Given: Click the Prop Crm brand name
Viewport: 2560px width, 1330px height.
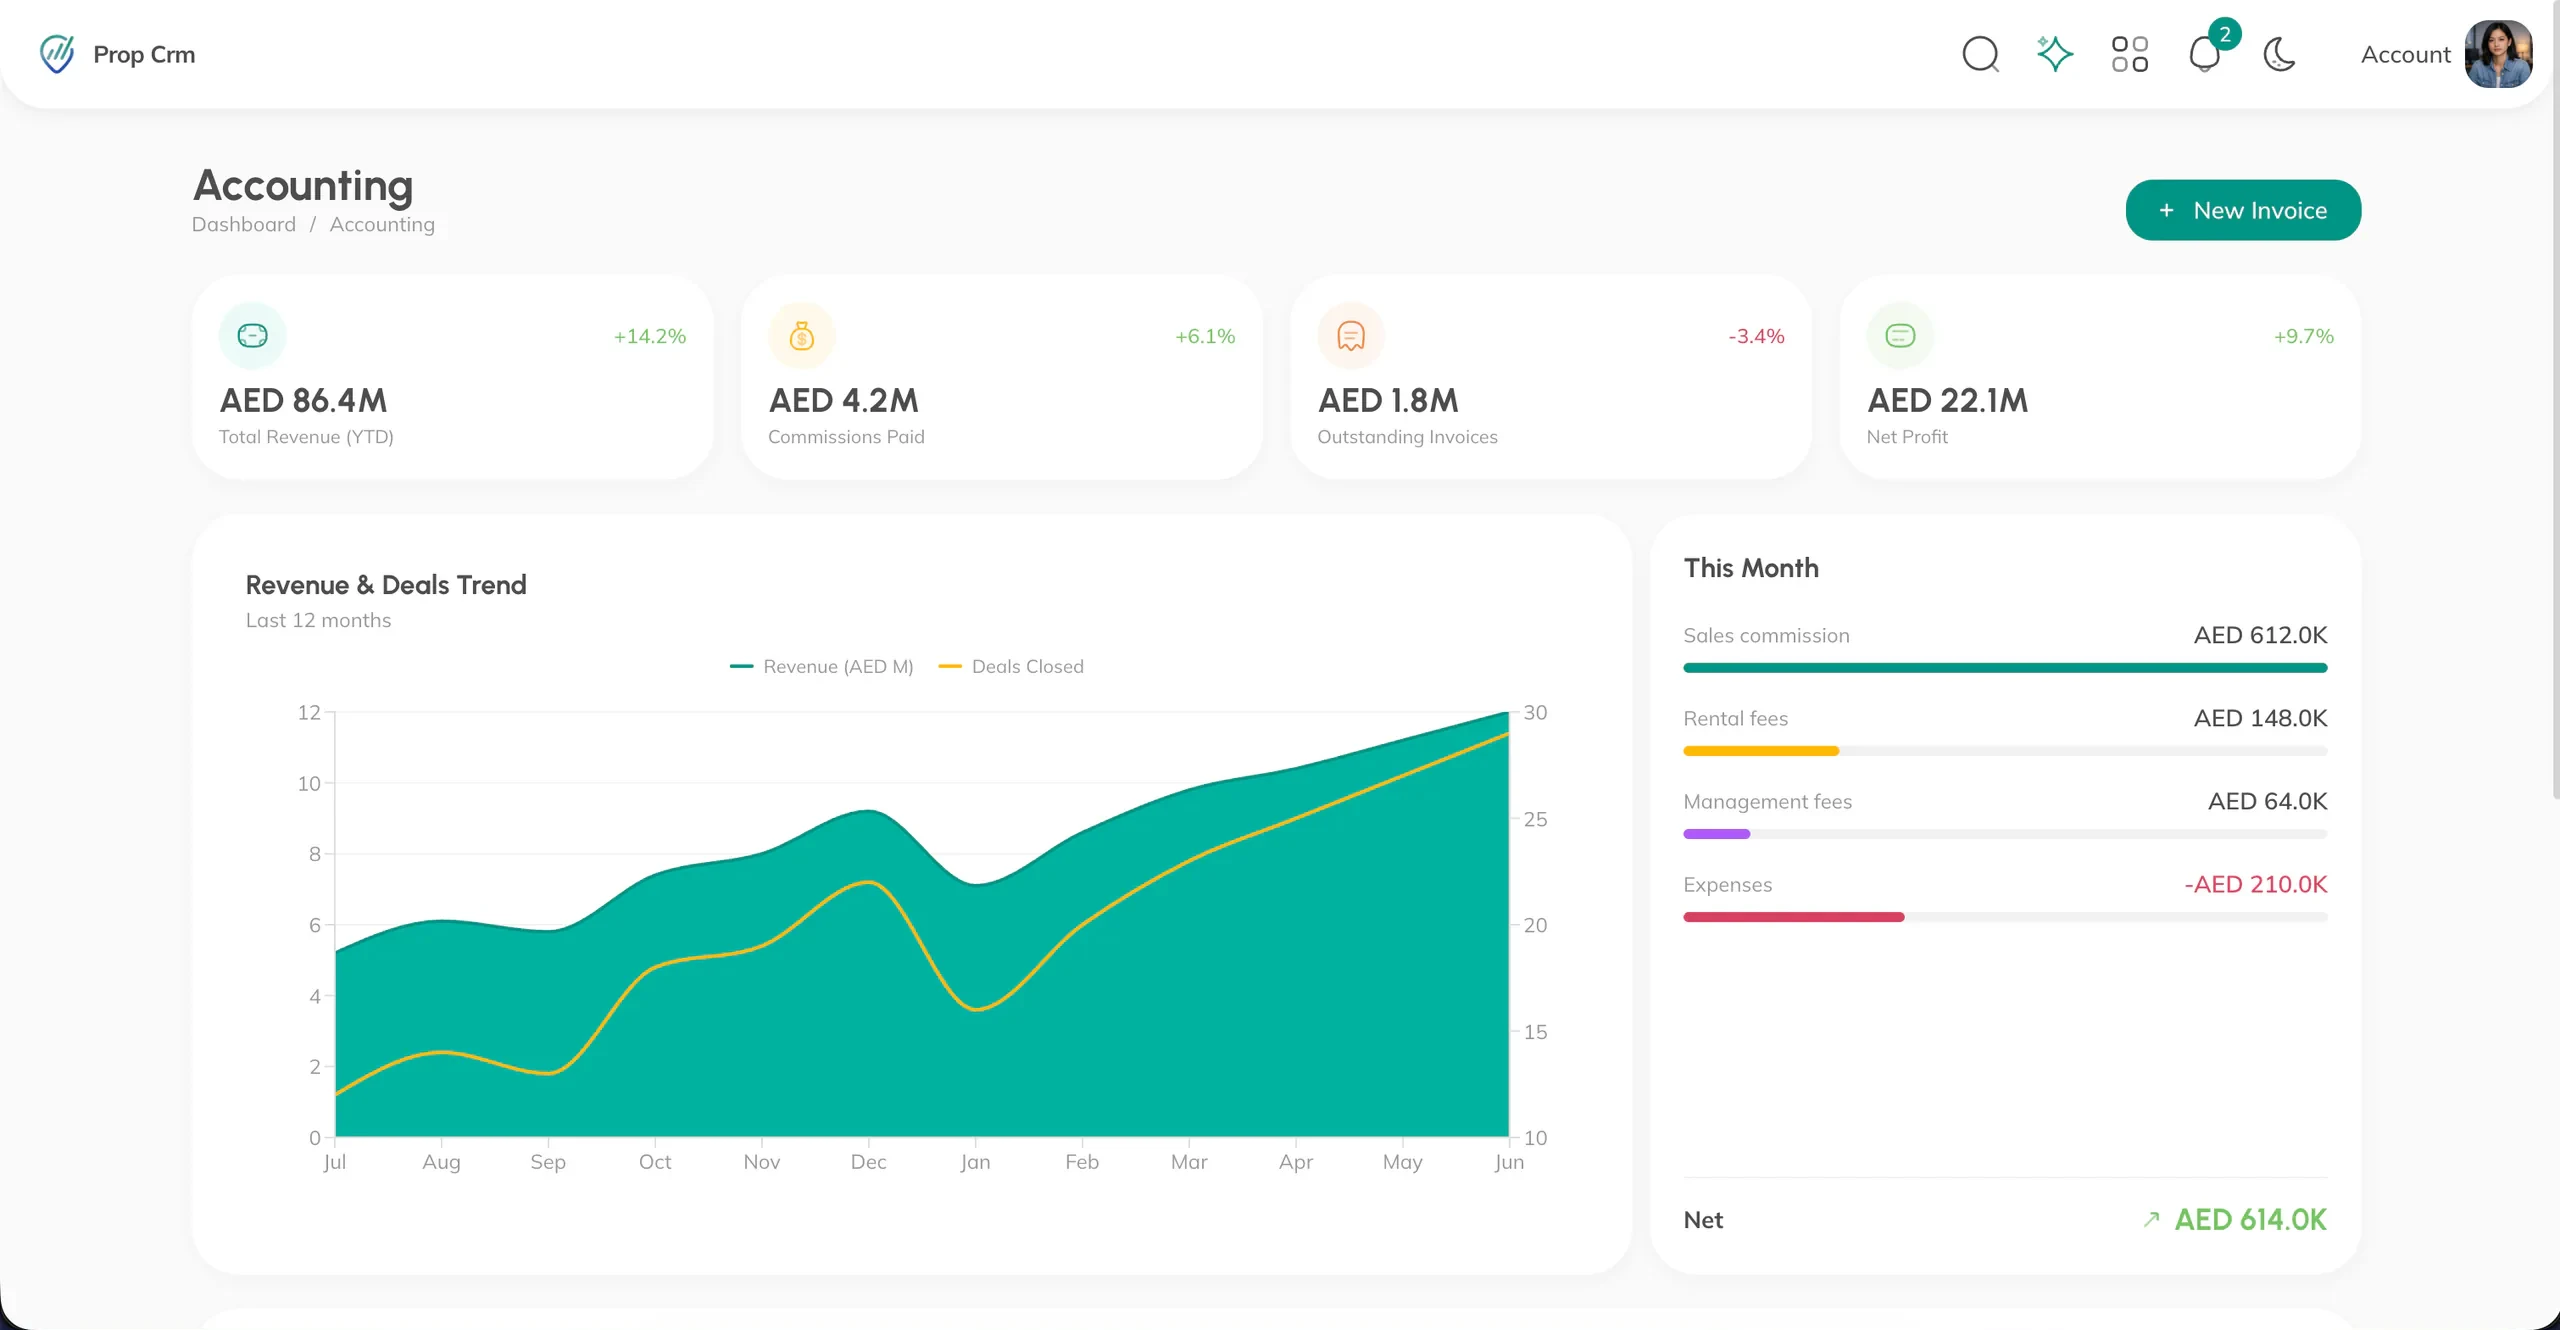Looking at the screenshot, I should pyautogui.click(x=144, y=54).
